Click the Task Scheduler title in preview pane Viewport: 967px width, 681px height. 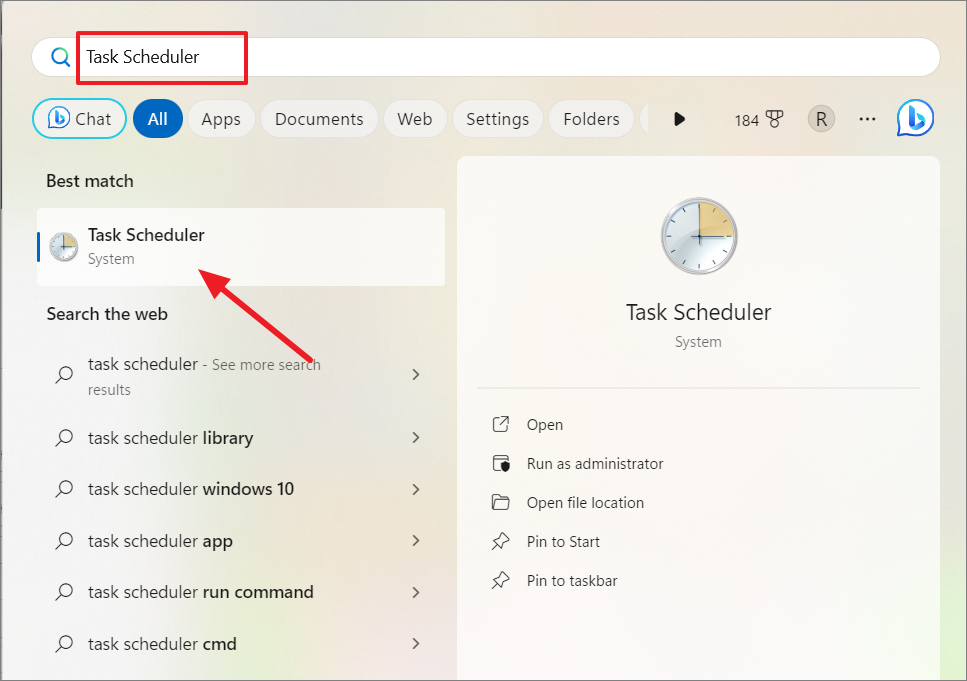698,312
